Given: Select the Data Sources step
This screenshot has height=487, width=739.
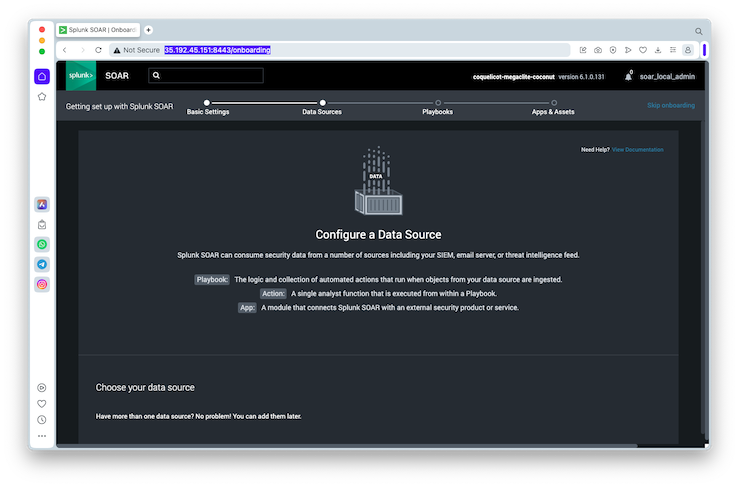Looking at the screenshot, I should [x=322, y=107].
